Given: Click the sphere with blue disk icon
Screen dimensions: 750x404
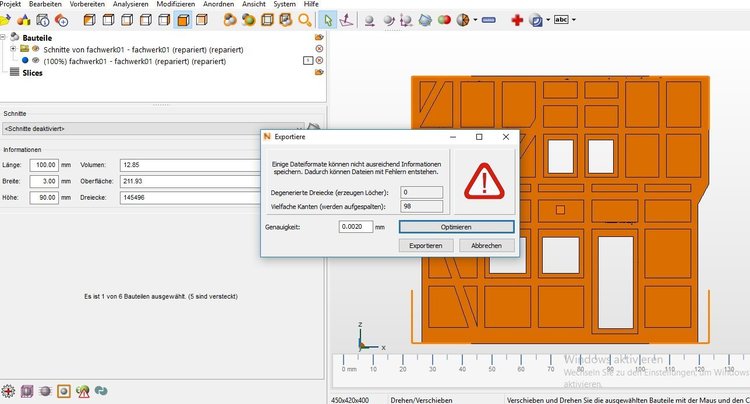Looking at the screenshot, I should pyautogui.click(x=536, y=20).
